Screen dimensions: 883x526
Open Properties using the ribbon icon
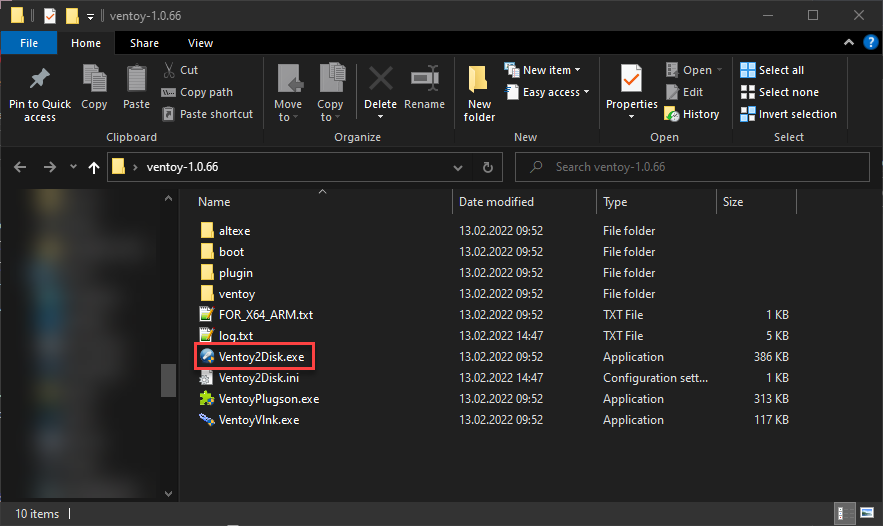631,79
